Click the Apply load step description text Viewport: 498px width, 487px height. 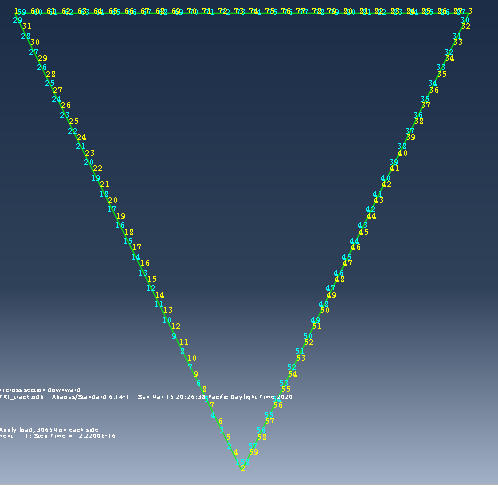pos(49,430)
